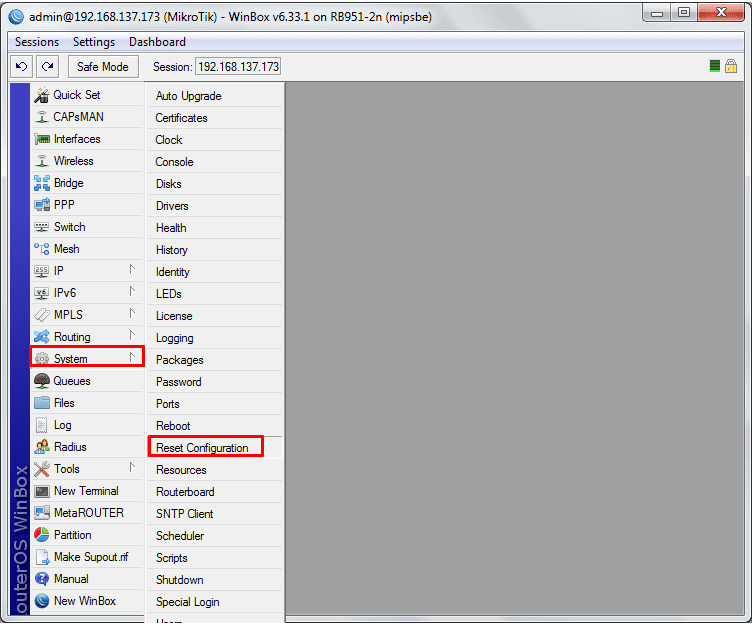This screenshot has height=626, width=752.
Task: Select Packages in the System submenu
Action: pyautogui.click(x=179, y=360)
